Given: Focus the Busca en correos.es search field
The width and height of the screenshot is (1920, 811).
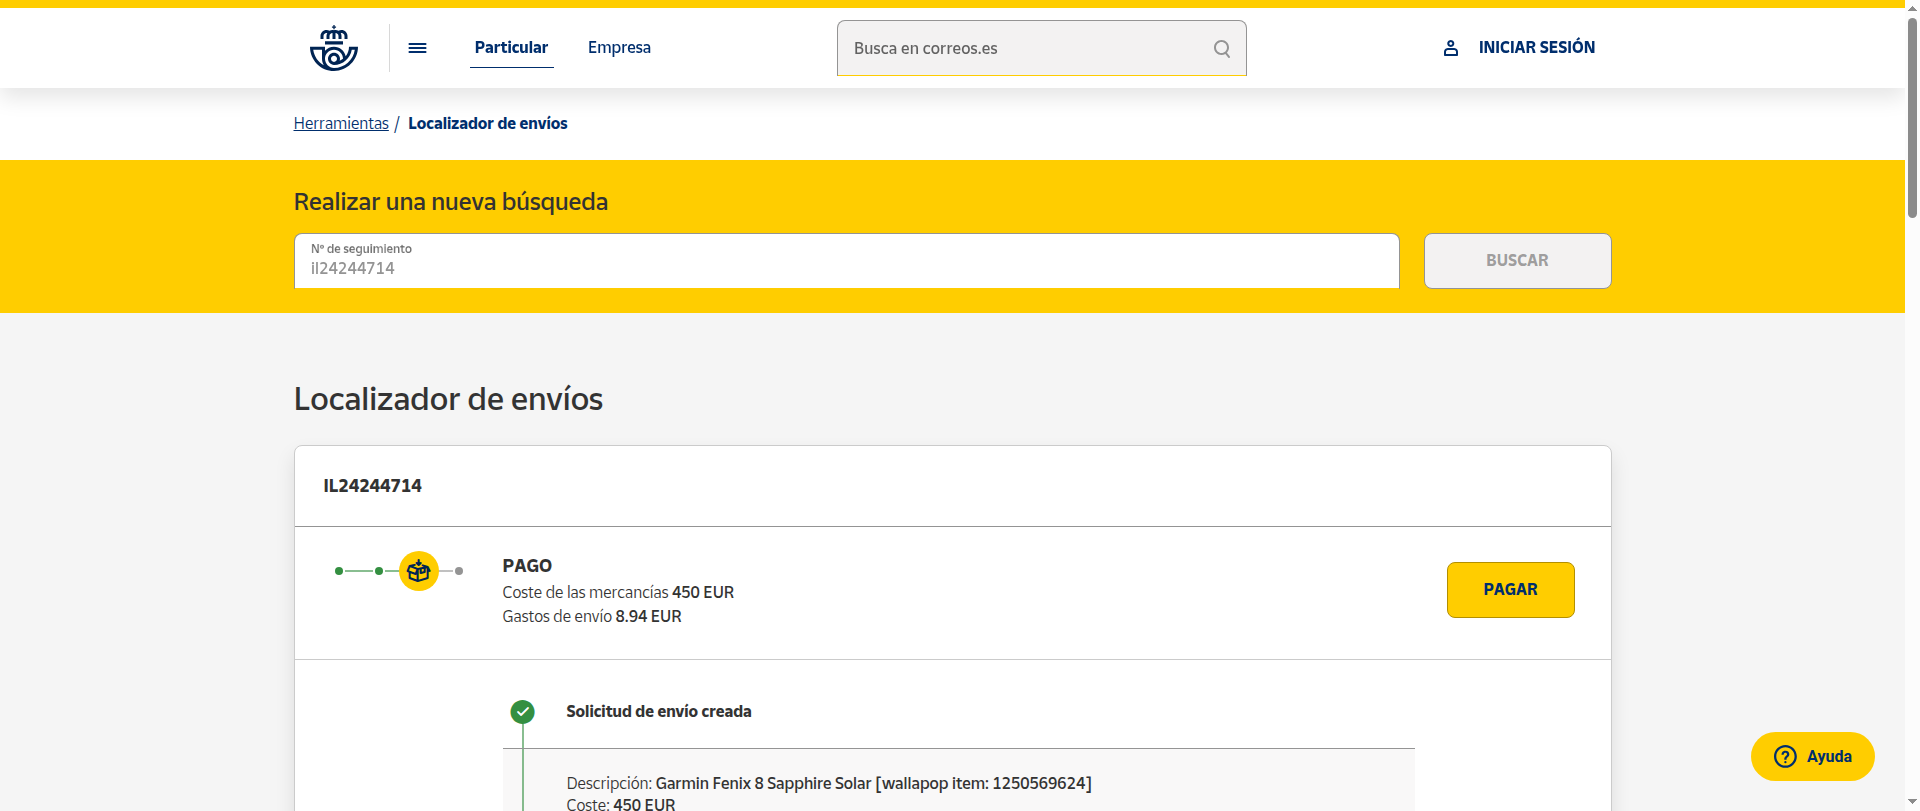Looking at the screenshot, I should pyautogui.click(x=1041, y=48).
